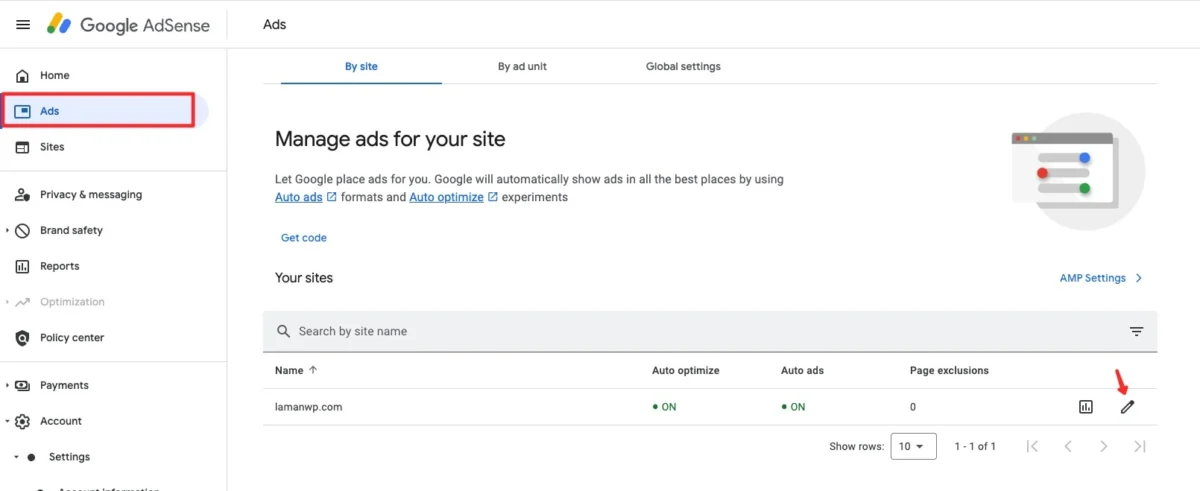Image resolution: width=1200 pixels, height=491 pixels.
Task: Click the Brand safety blocked icon
Action: [22, 231]
